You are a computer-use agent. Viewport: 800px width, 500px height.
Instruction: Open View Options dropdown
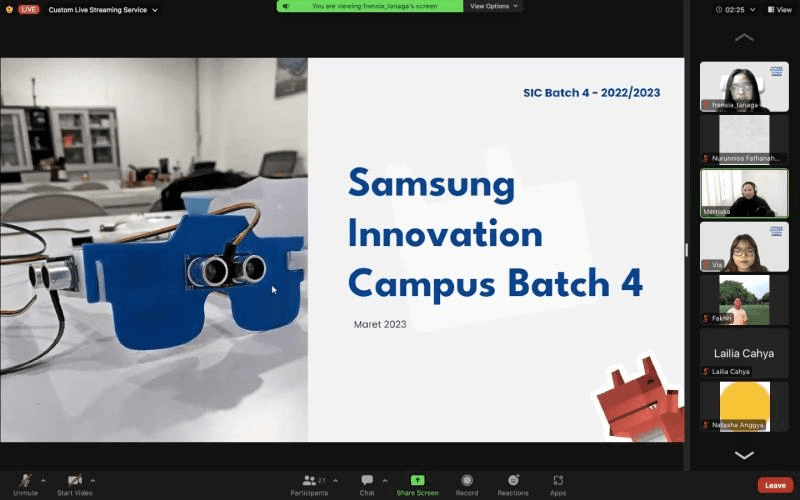(493, 6)
